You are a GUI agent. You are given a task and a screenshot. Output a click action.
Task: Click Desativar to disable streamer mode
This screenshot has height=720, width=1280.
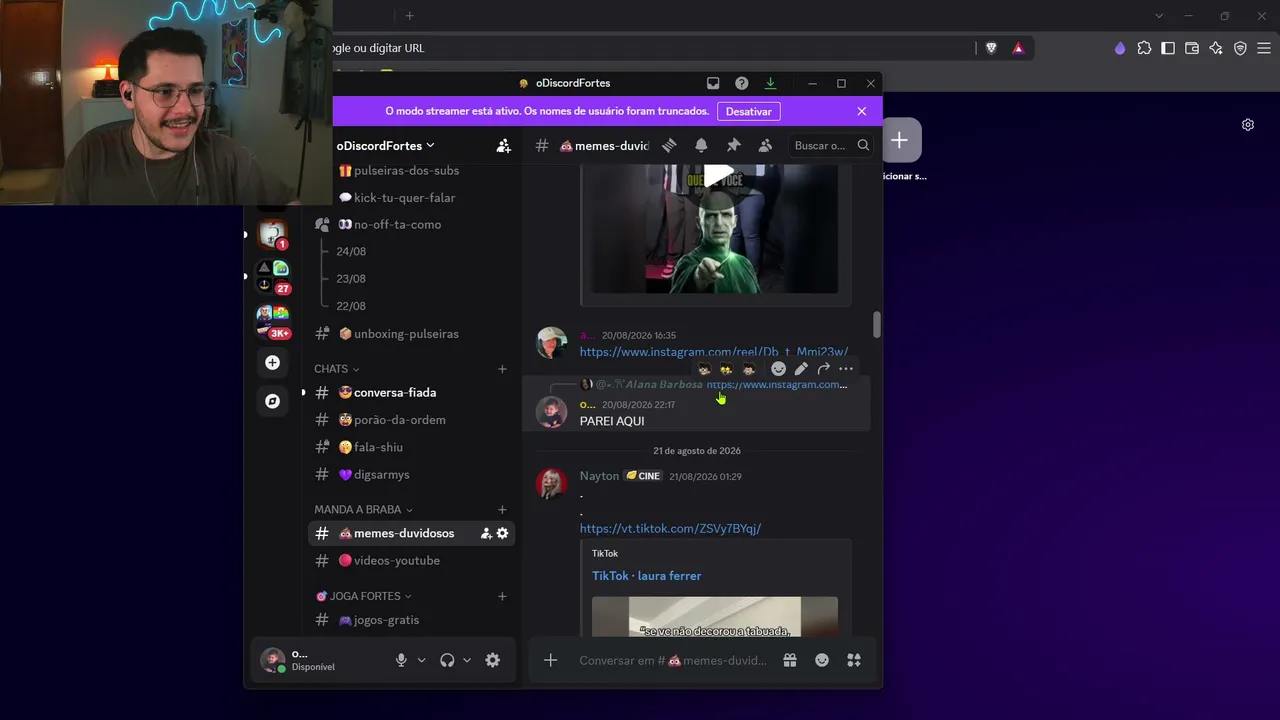[x=749, y=111]
